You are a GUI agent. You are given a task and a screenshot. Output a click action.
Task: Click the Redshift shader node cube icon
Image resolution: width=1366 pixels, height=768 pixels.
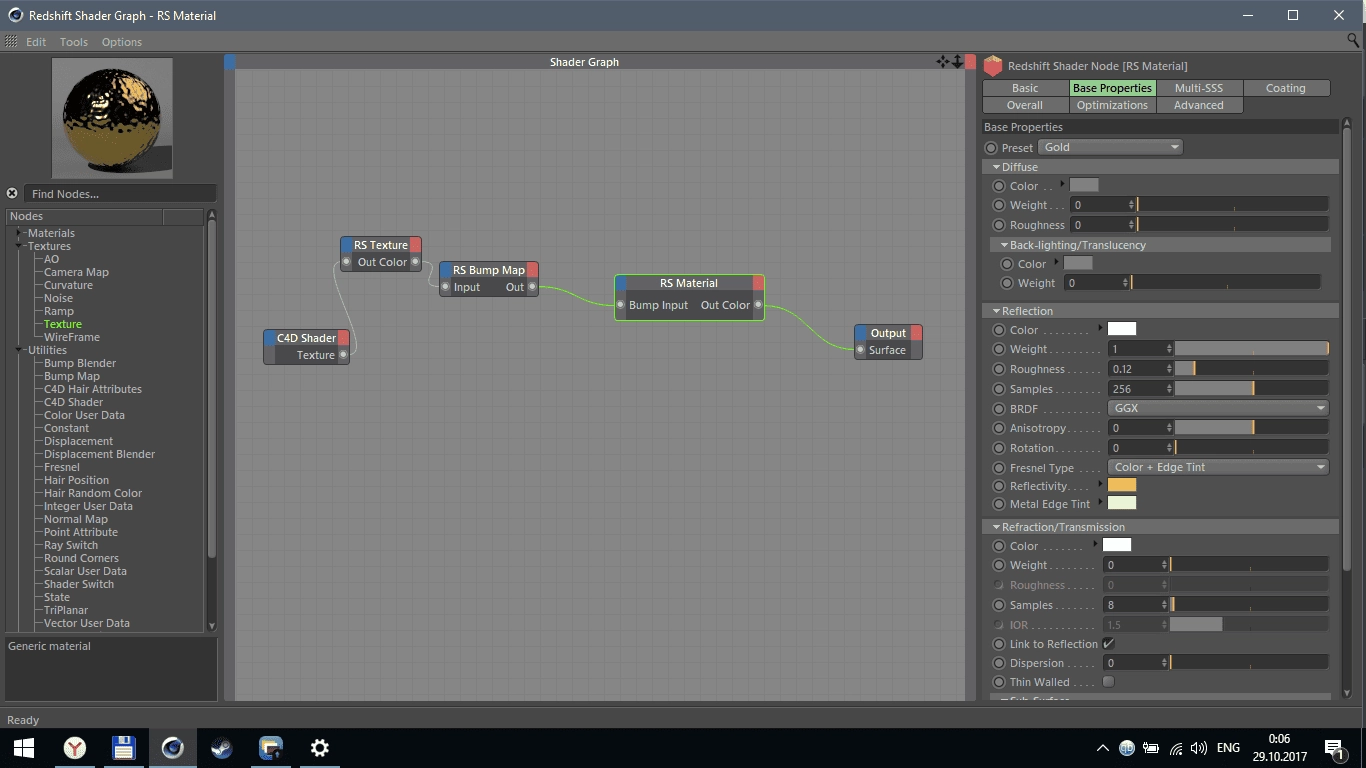click(993, 66)
